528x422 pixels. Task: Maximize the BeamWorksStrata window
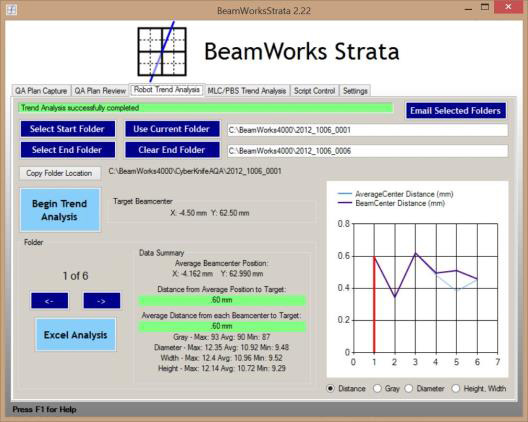pyautogui.click(x=485, y=7)
